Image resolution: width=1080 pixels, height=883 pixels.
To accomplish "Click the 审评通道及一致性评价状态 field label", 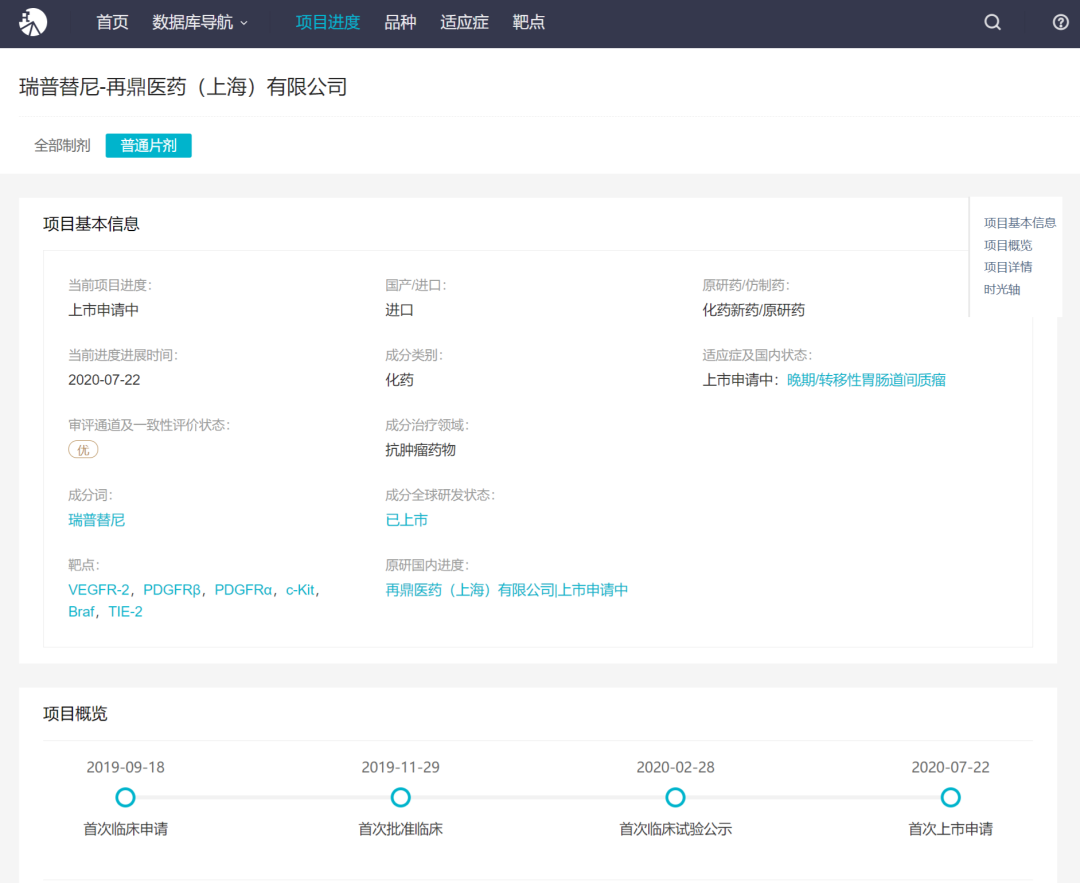I will click(149, 425).
